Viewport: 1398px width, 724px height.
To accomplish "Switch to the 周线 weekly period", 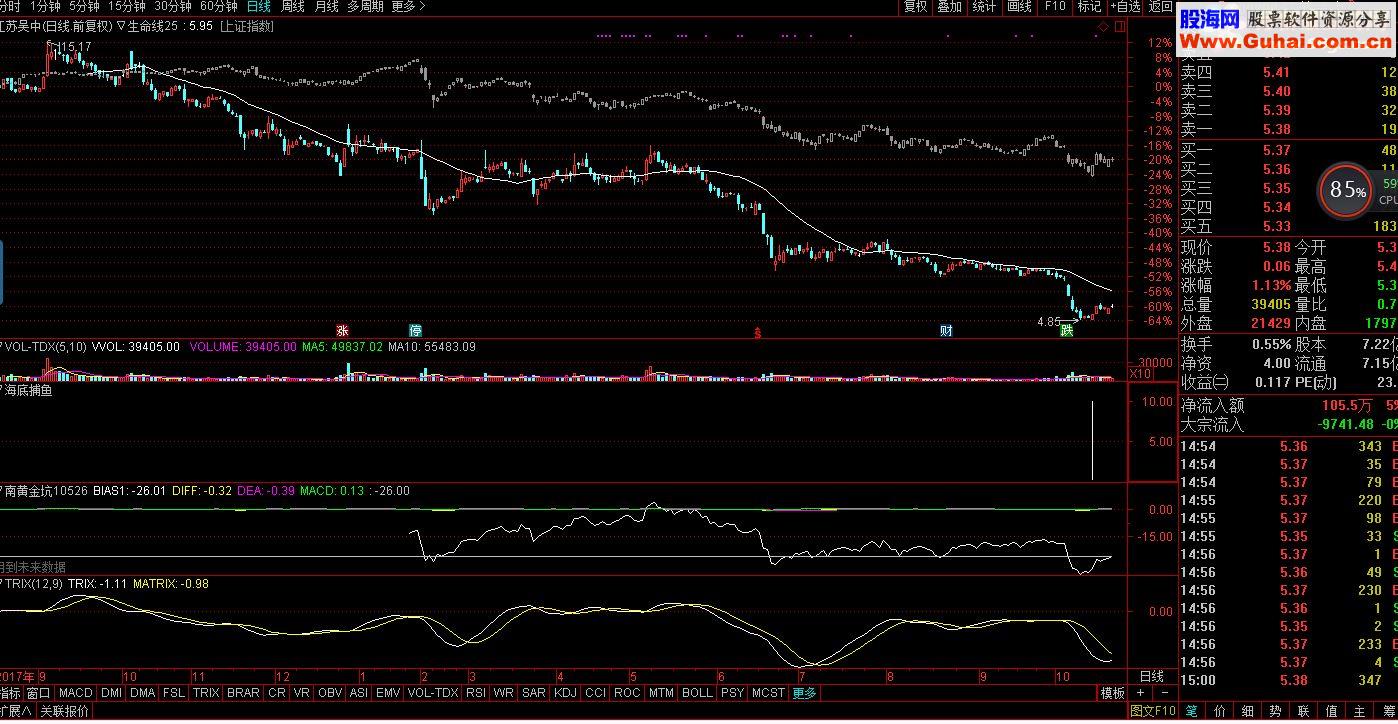I will 293,6.
